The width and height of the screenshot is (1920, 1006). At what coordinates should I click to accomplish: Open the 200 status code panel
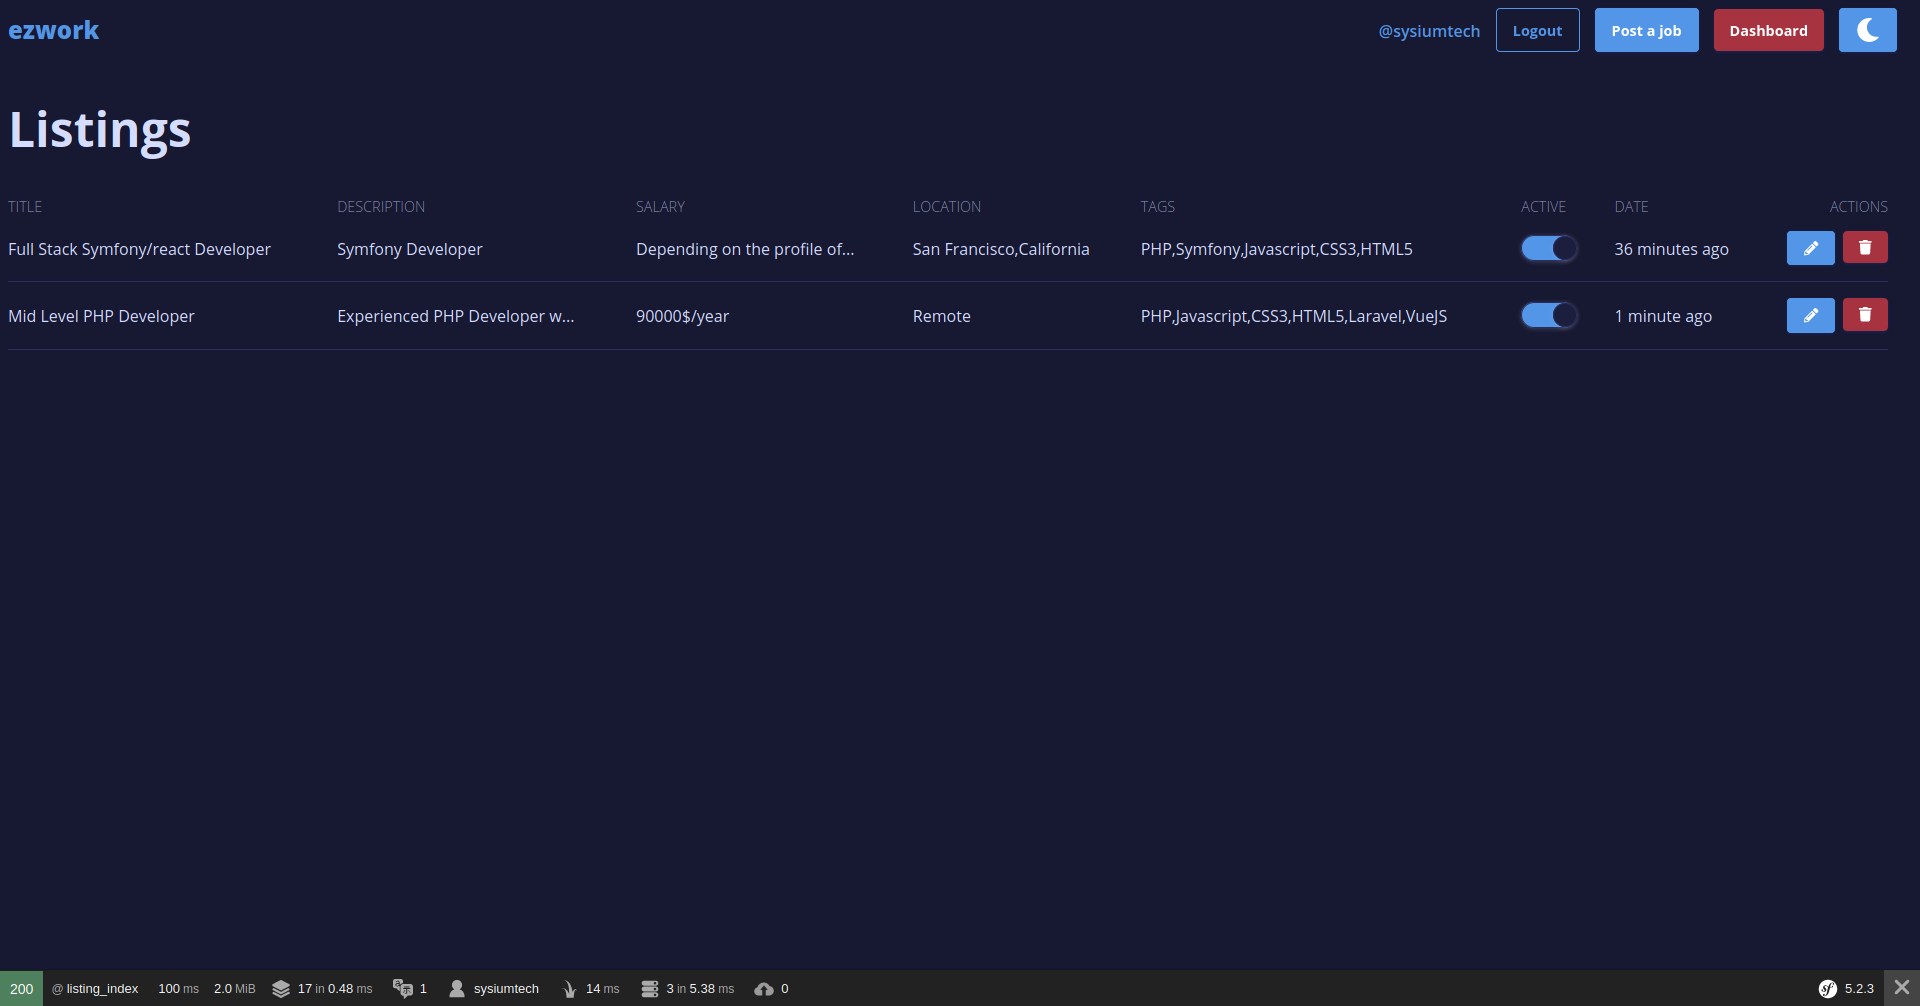click(21, 988)
